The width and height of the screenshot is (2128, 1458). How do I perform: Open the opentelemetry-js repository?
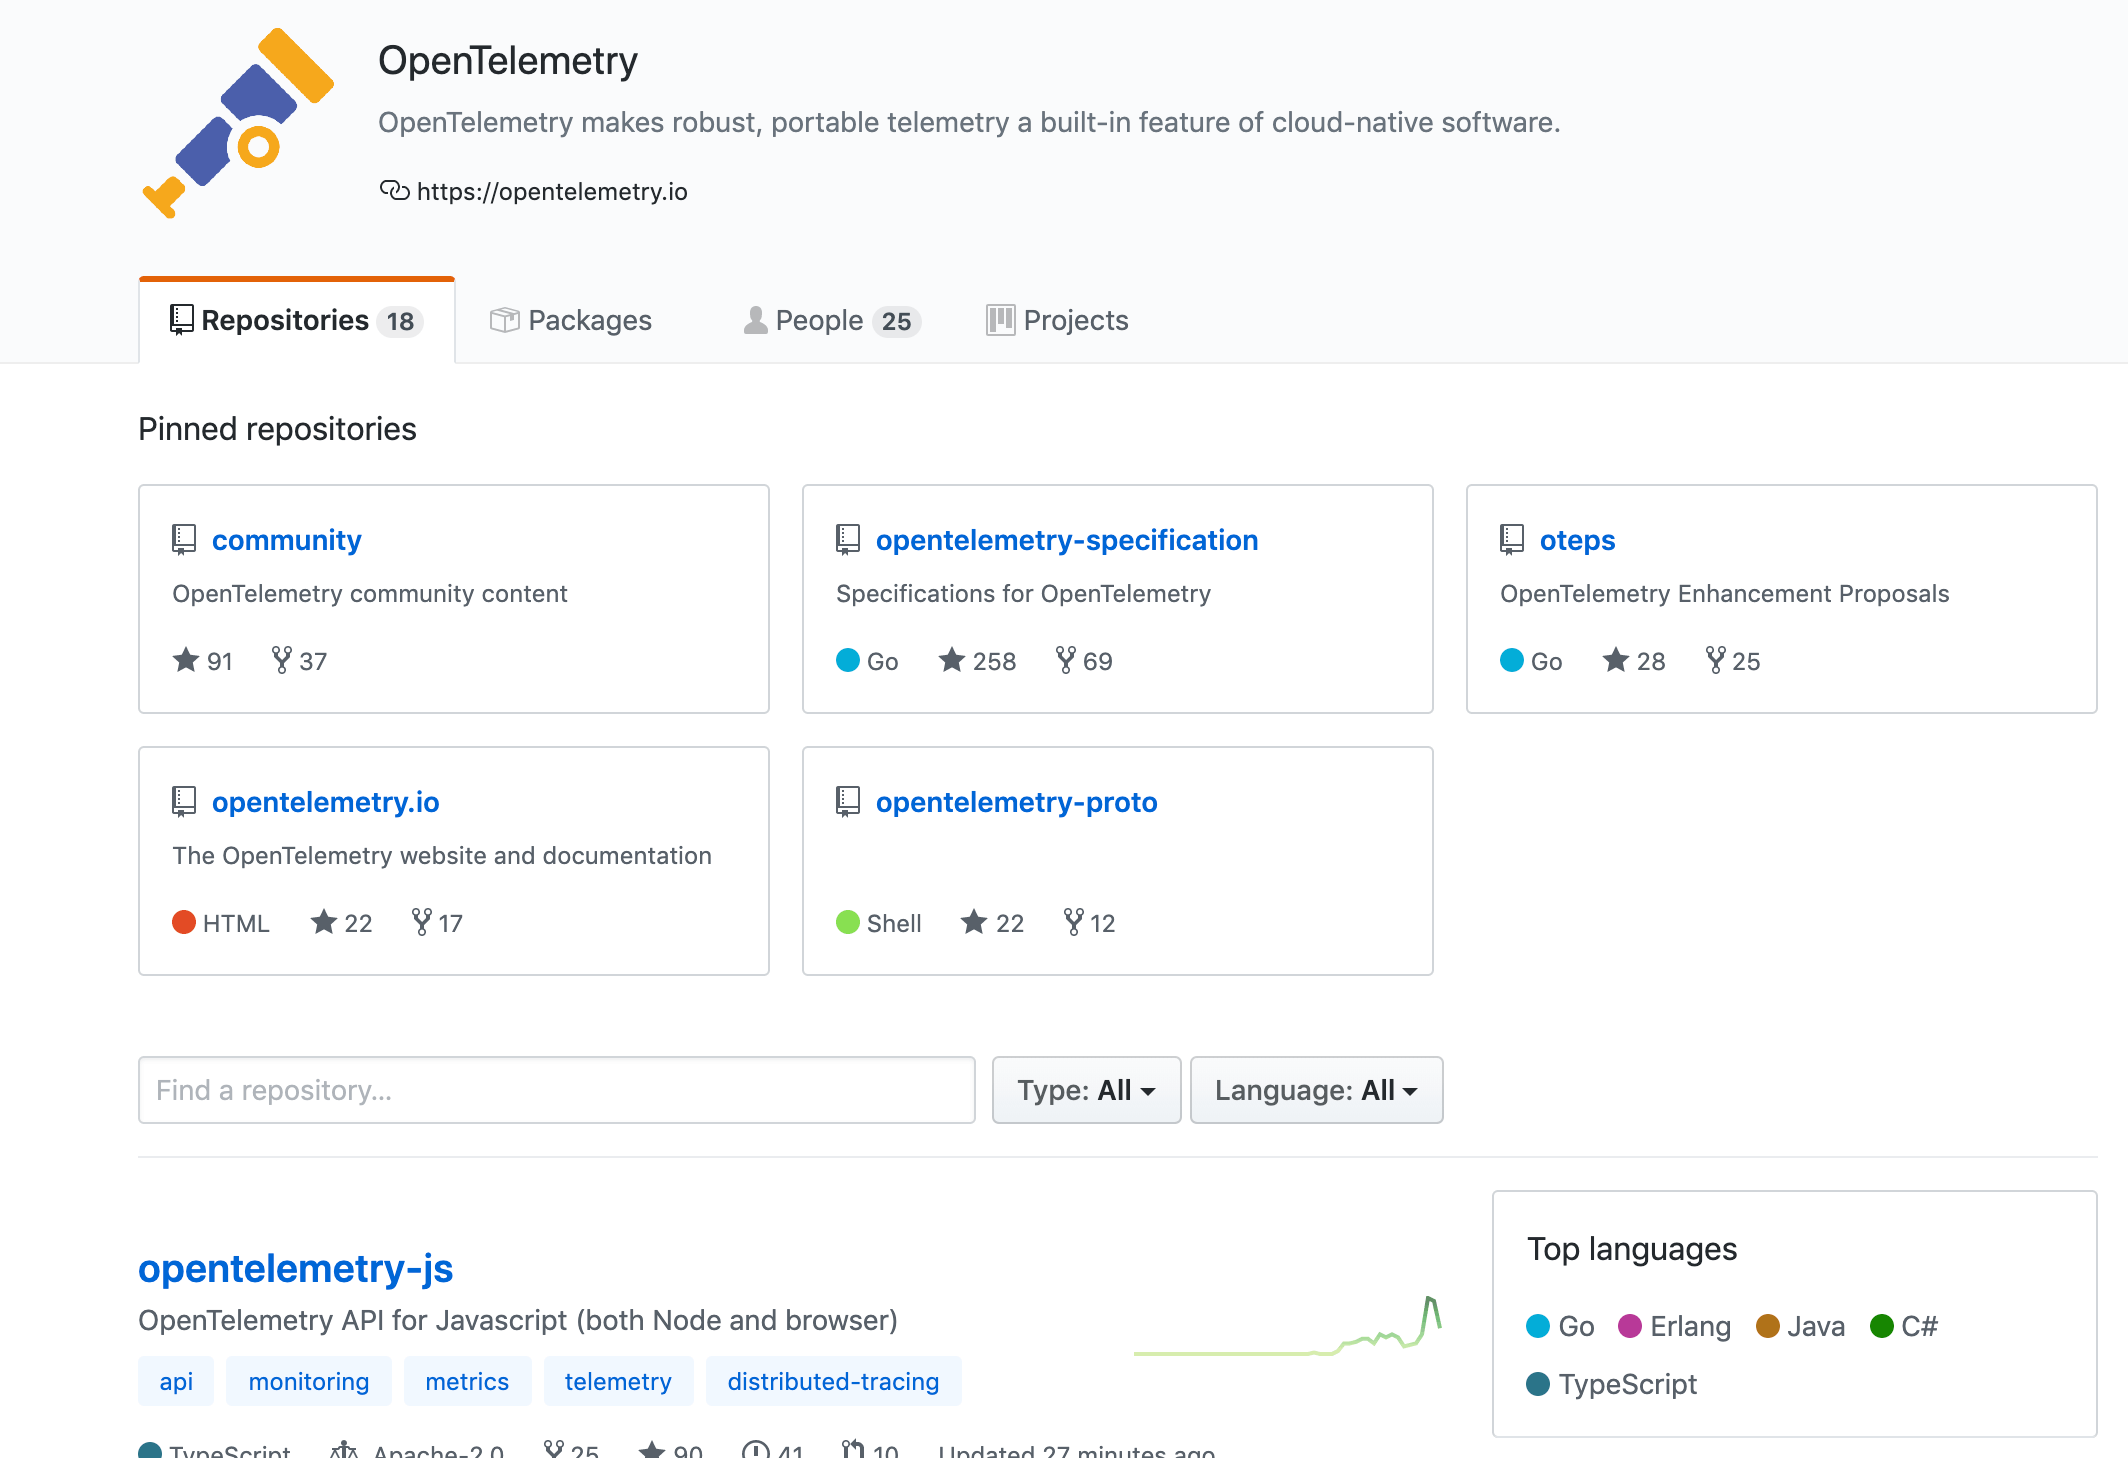click(296, 1268)
